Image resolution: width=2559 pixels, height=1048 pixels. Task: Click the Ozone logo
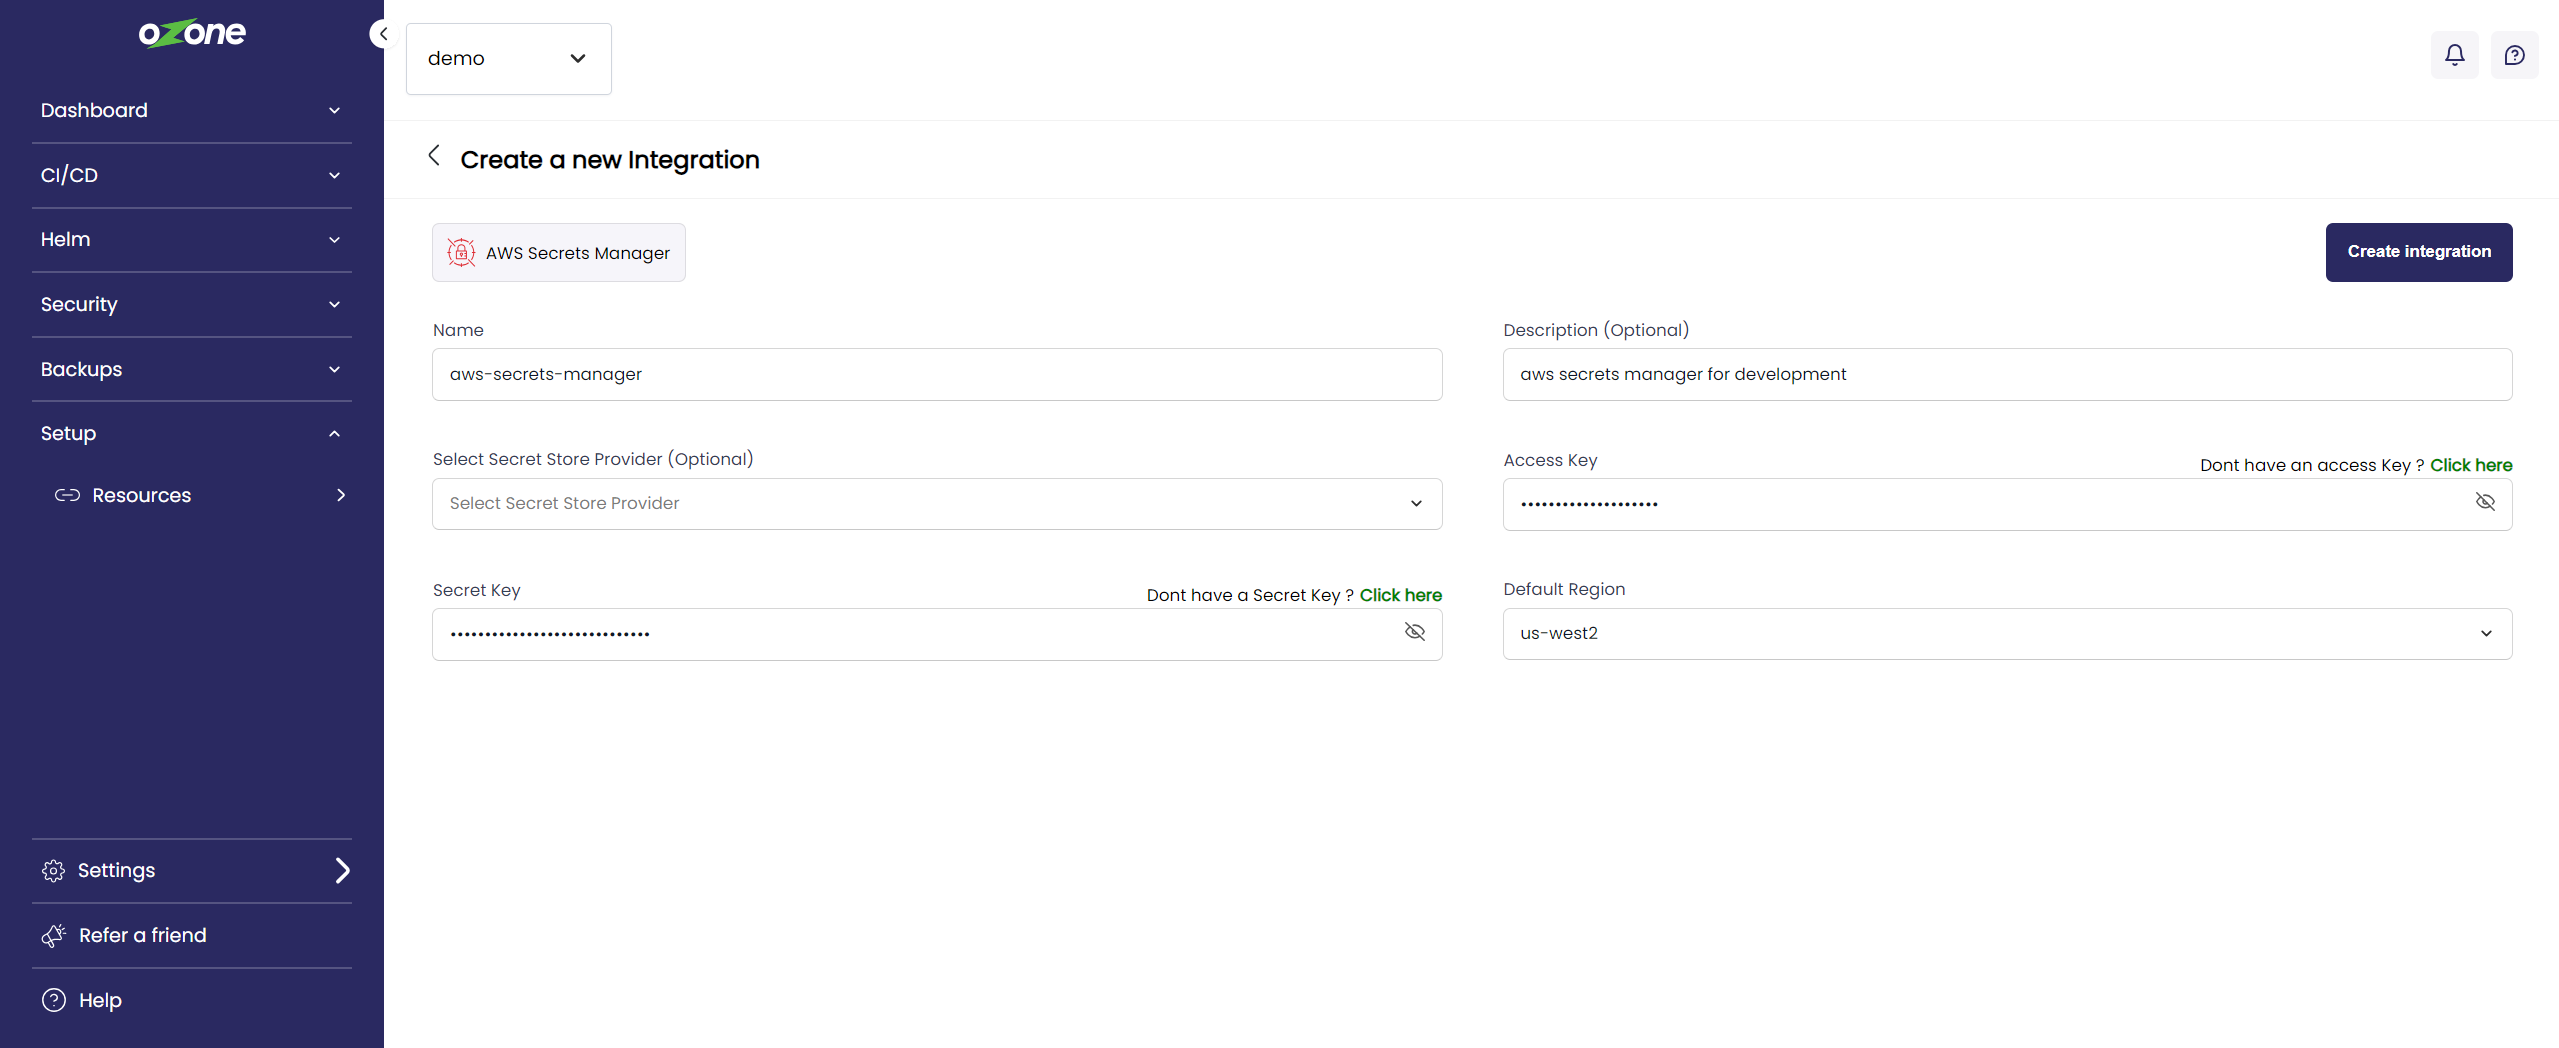[x=192, y=34]
